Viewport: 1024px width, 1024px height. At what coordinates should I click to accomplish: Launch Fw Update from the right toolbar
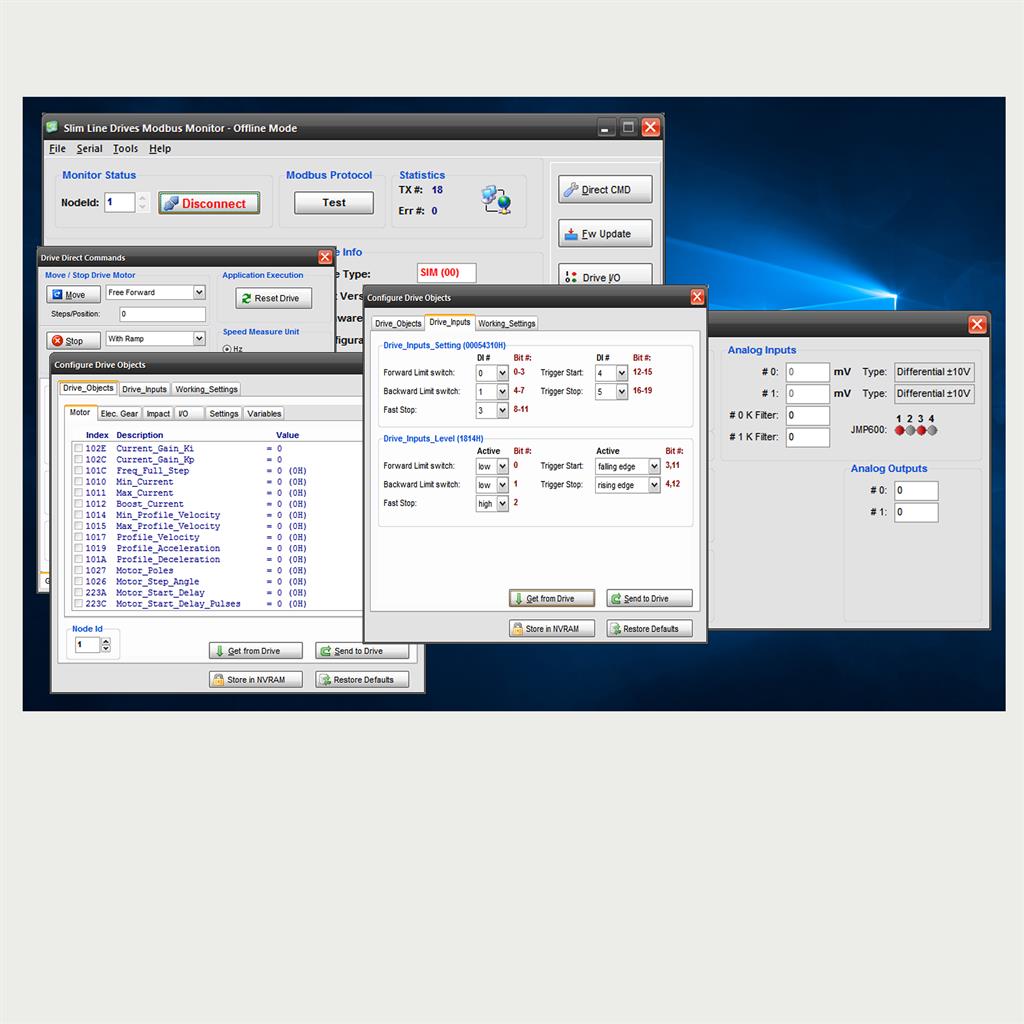(x=605, y=233)
